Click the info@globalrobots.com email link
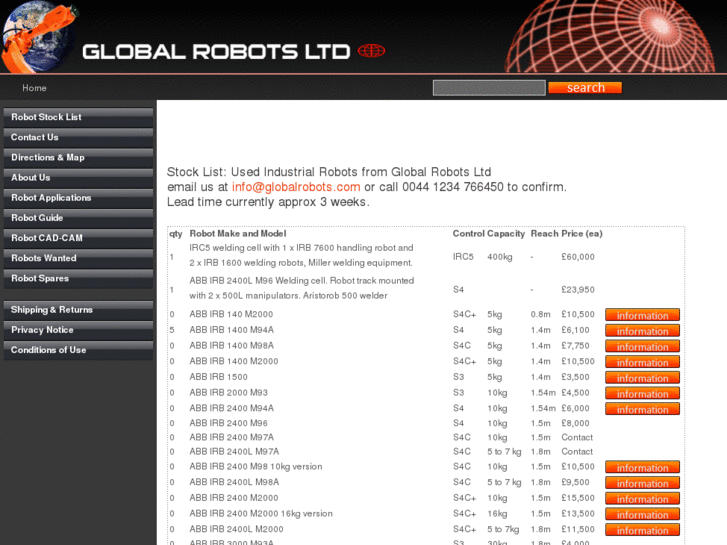 pos(296,187)
